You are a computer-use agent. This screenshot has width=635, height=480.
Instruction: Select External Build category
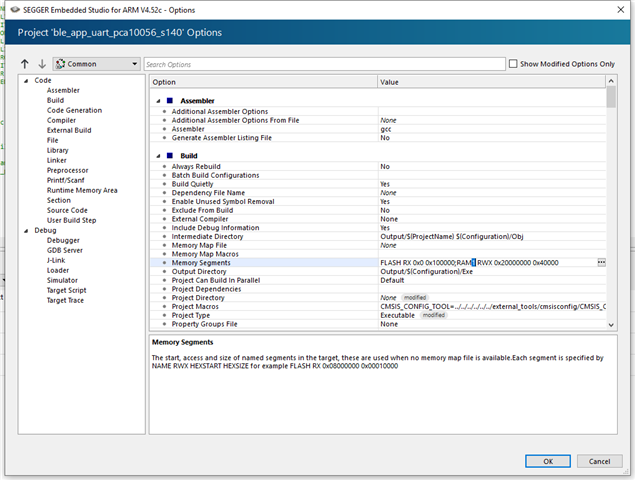tap(69, 130)
